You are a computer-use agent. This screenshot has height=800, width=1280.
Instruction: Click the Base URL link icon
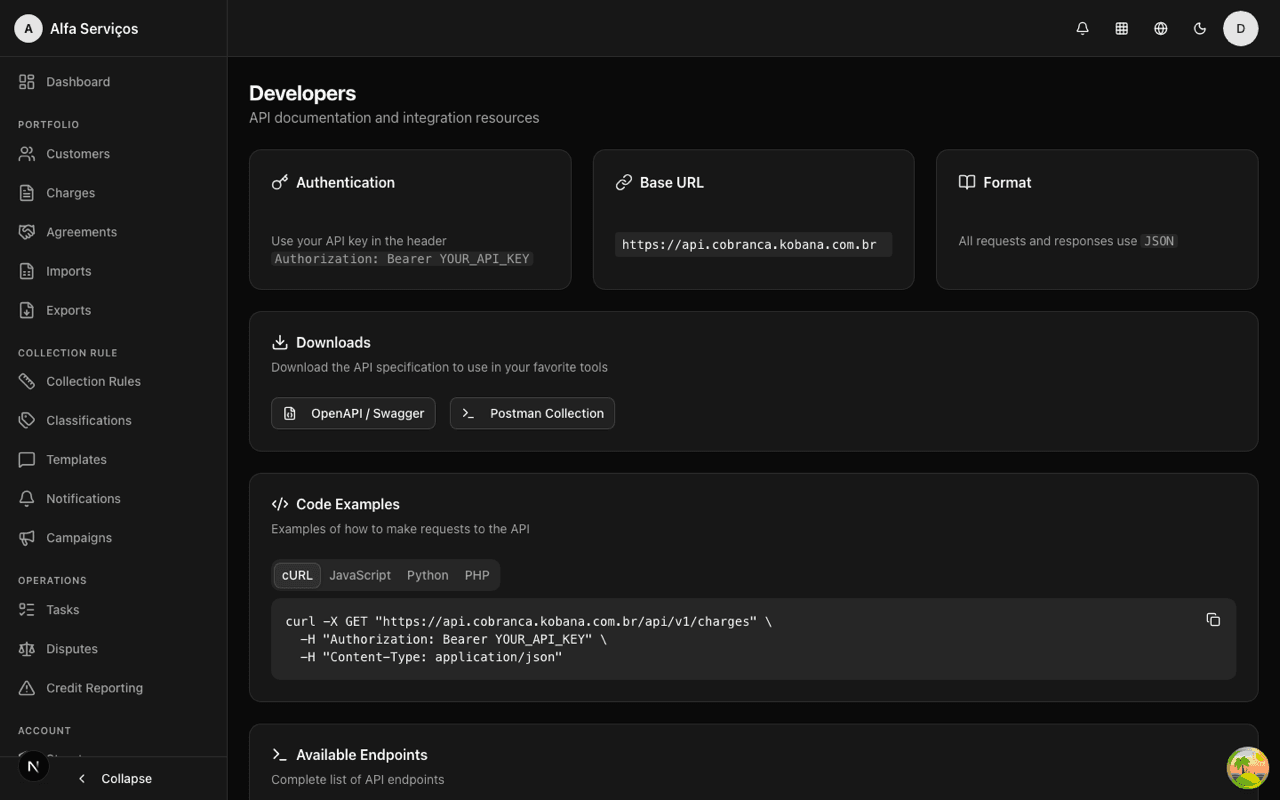pos(624,182)
